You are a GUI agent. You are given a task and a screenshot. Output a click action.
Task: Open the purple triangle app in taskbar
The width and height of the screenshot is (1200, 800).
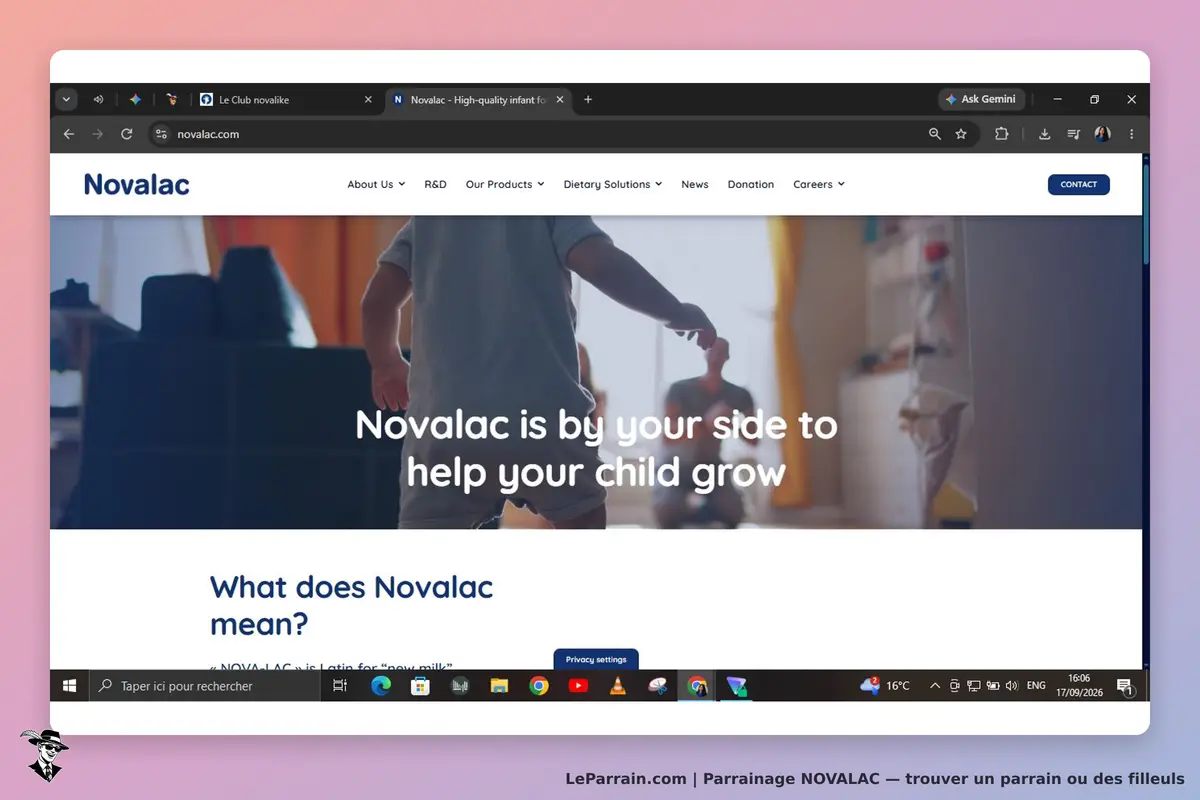(737, 686)
